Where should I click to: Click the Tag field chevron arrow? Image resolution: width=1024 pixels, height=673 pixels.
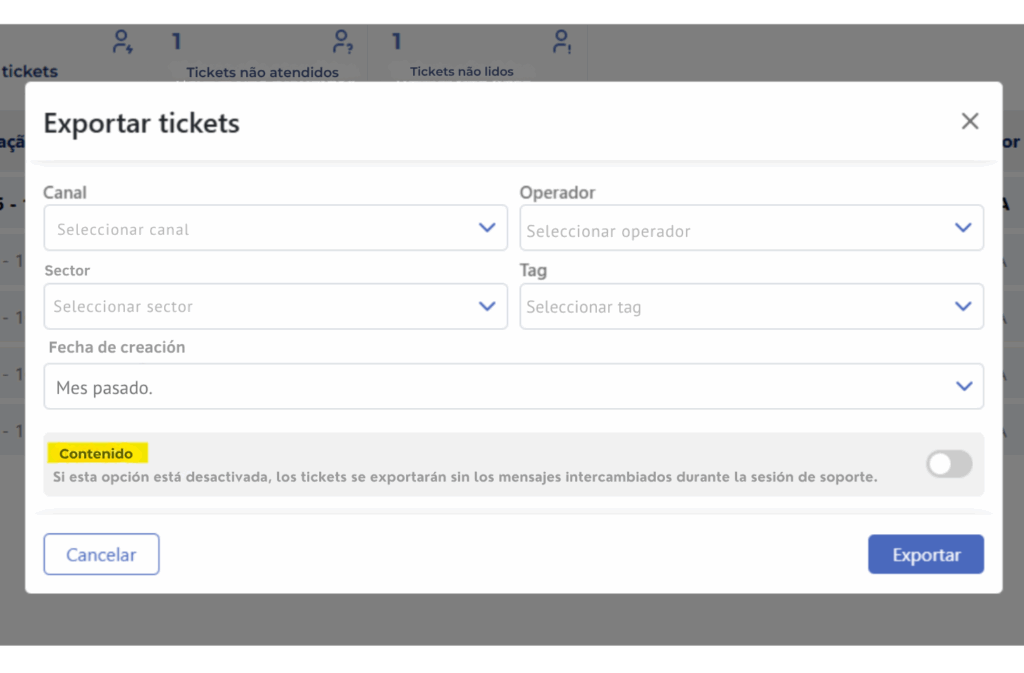(x=963, y=306)
